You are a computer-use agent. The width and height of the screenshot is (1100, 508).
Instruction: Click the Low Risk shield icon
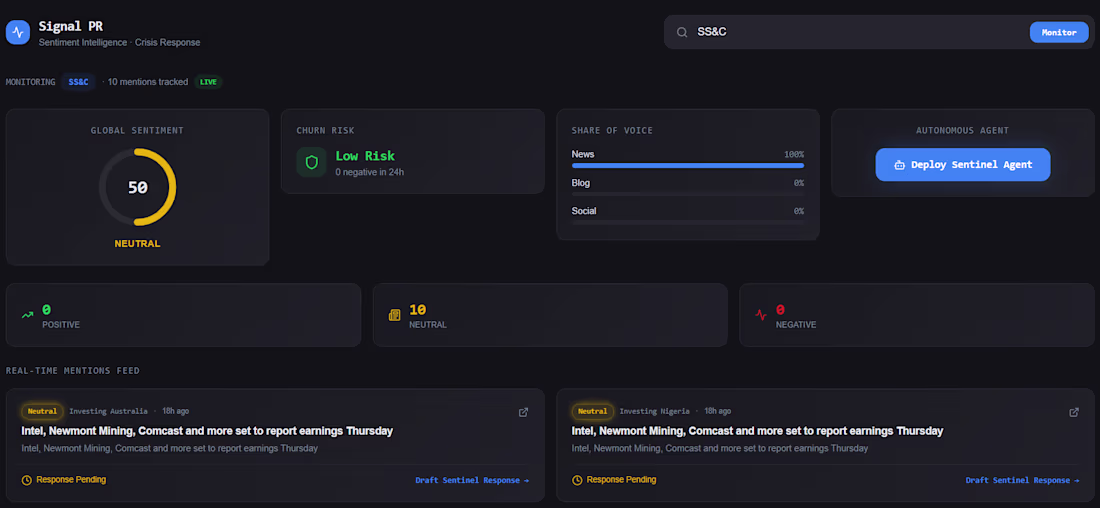[x=311, y=162]
